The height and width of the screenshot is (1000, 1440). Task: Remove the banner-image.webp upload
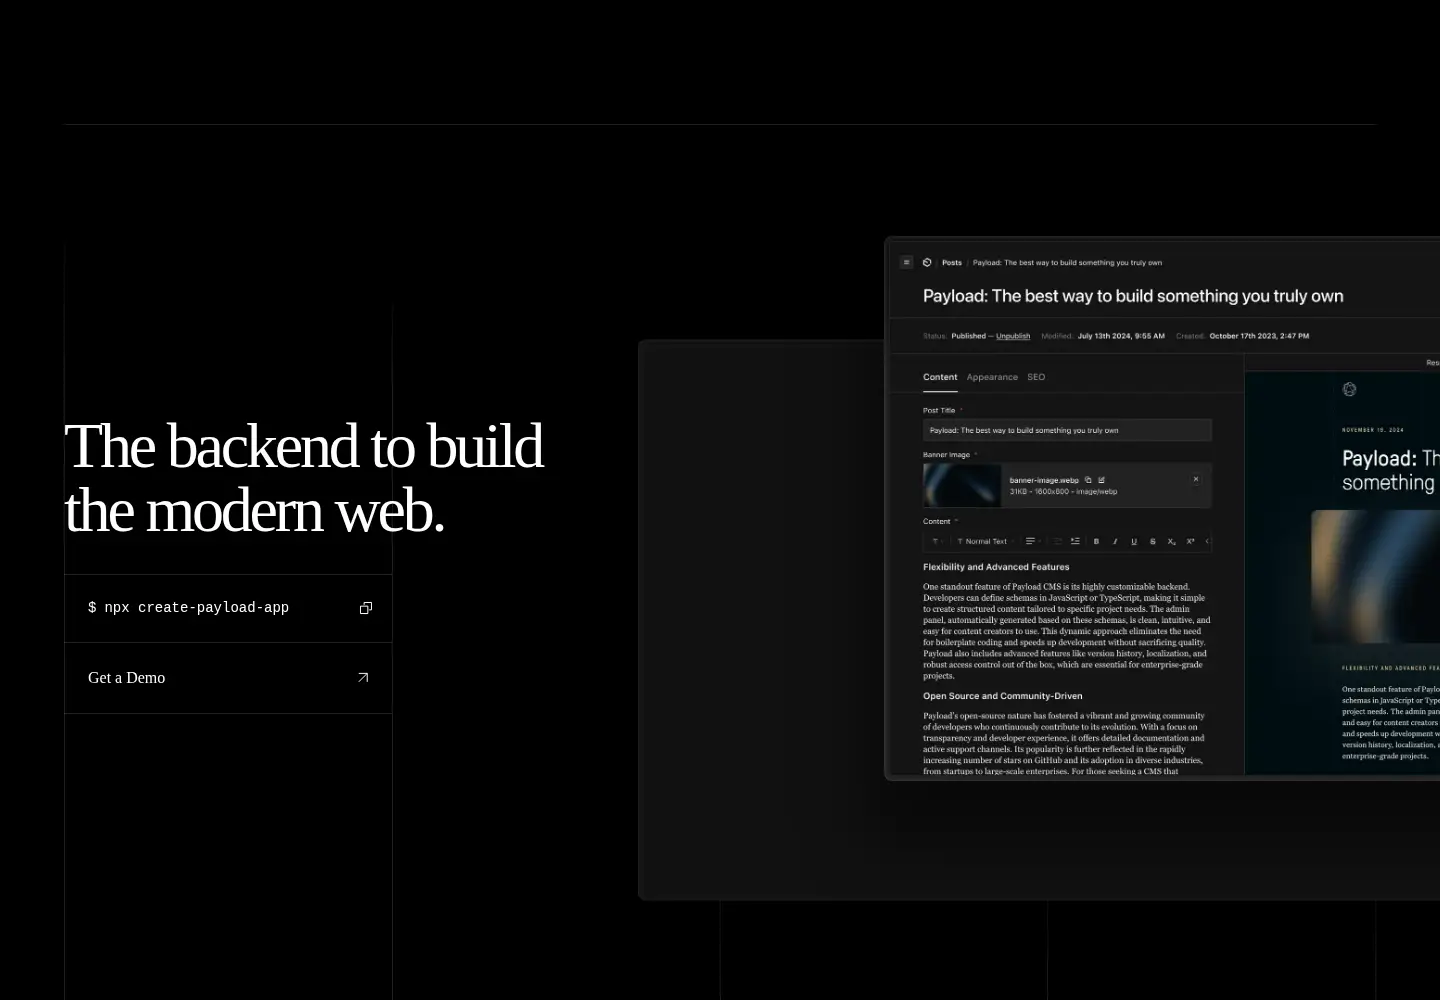tap(1196, 479)
